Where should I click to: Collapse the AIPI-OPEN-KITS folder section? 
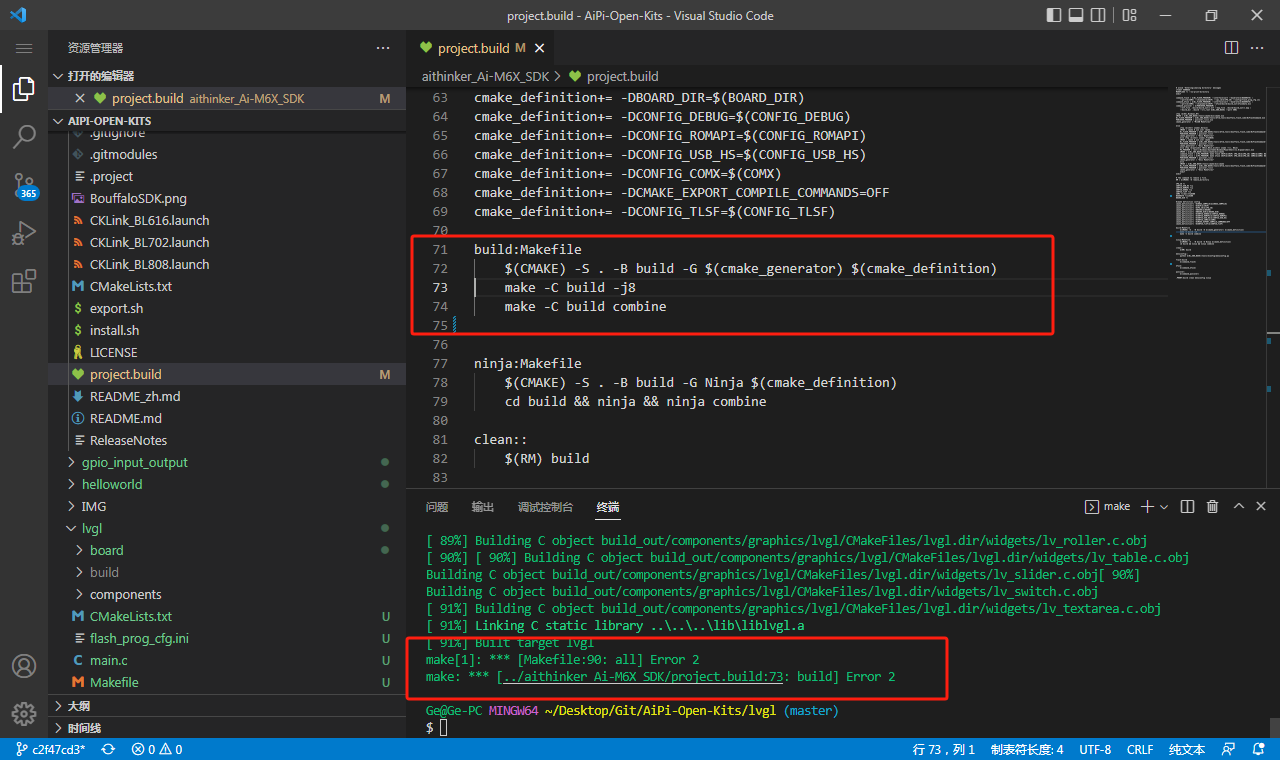[227, 120]
